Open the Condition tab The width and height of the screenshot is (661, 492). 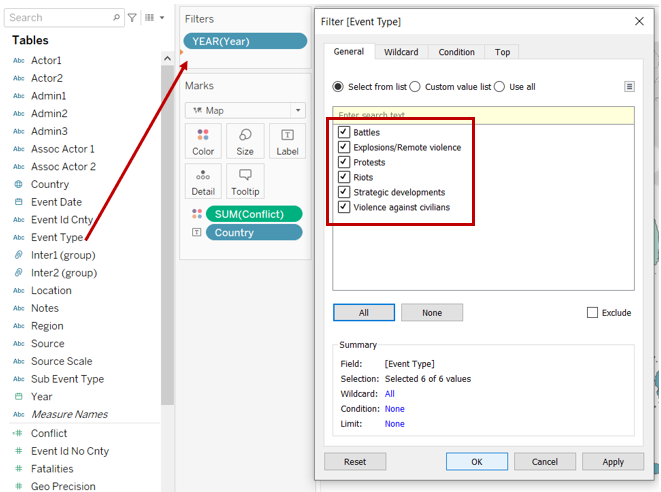click(456, 52)
